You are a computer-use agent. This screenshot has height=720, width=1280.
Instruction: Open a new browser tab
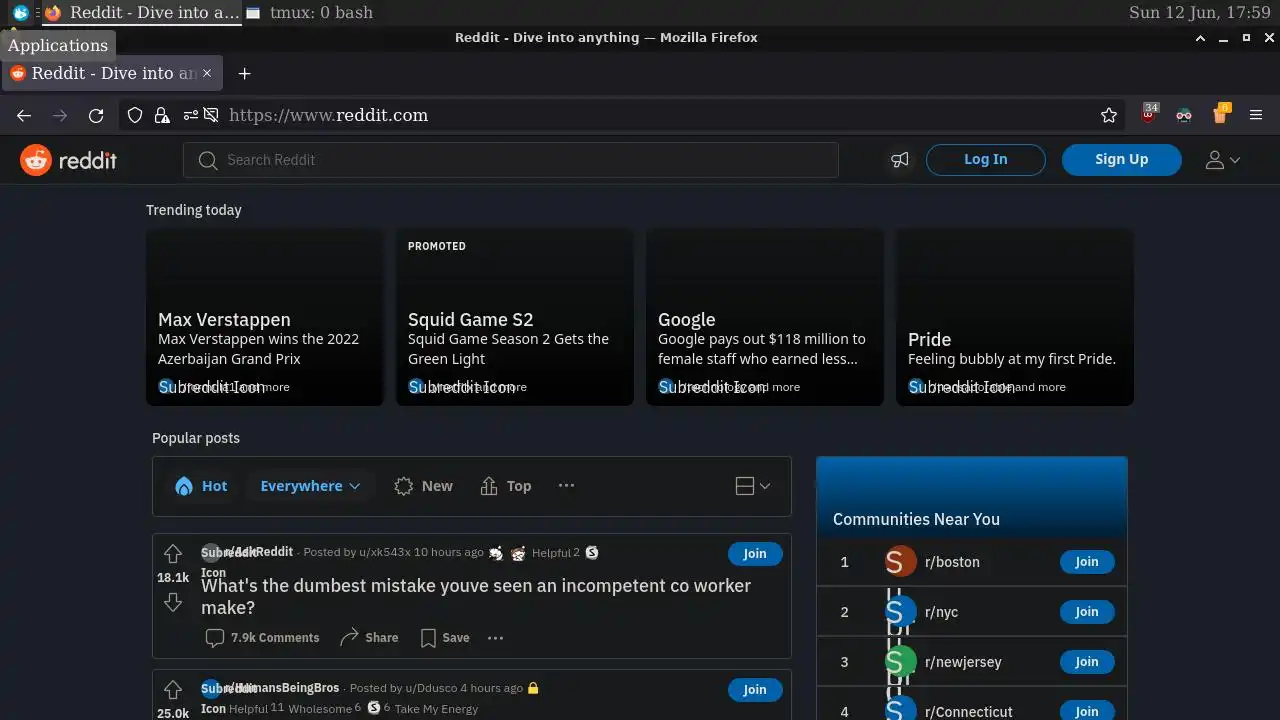[244, 73]
